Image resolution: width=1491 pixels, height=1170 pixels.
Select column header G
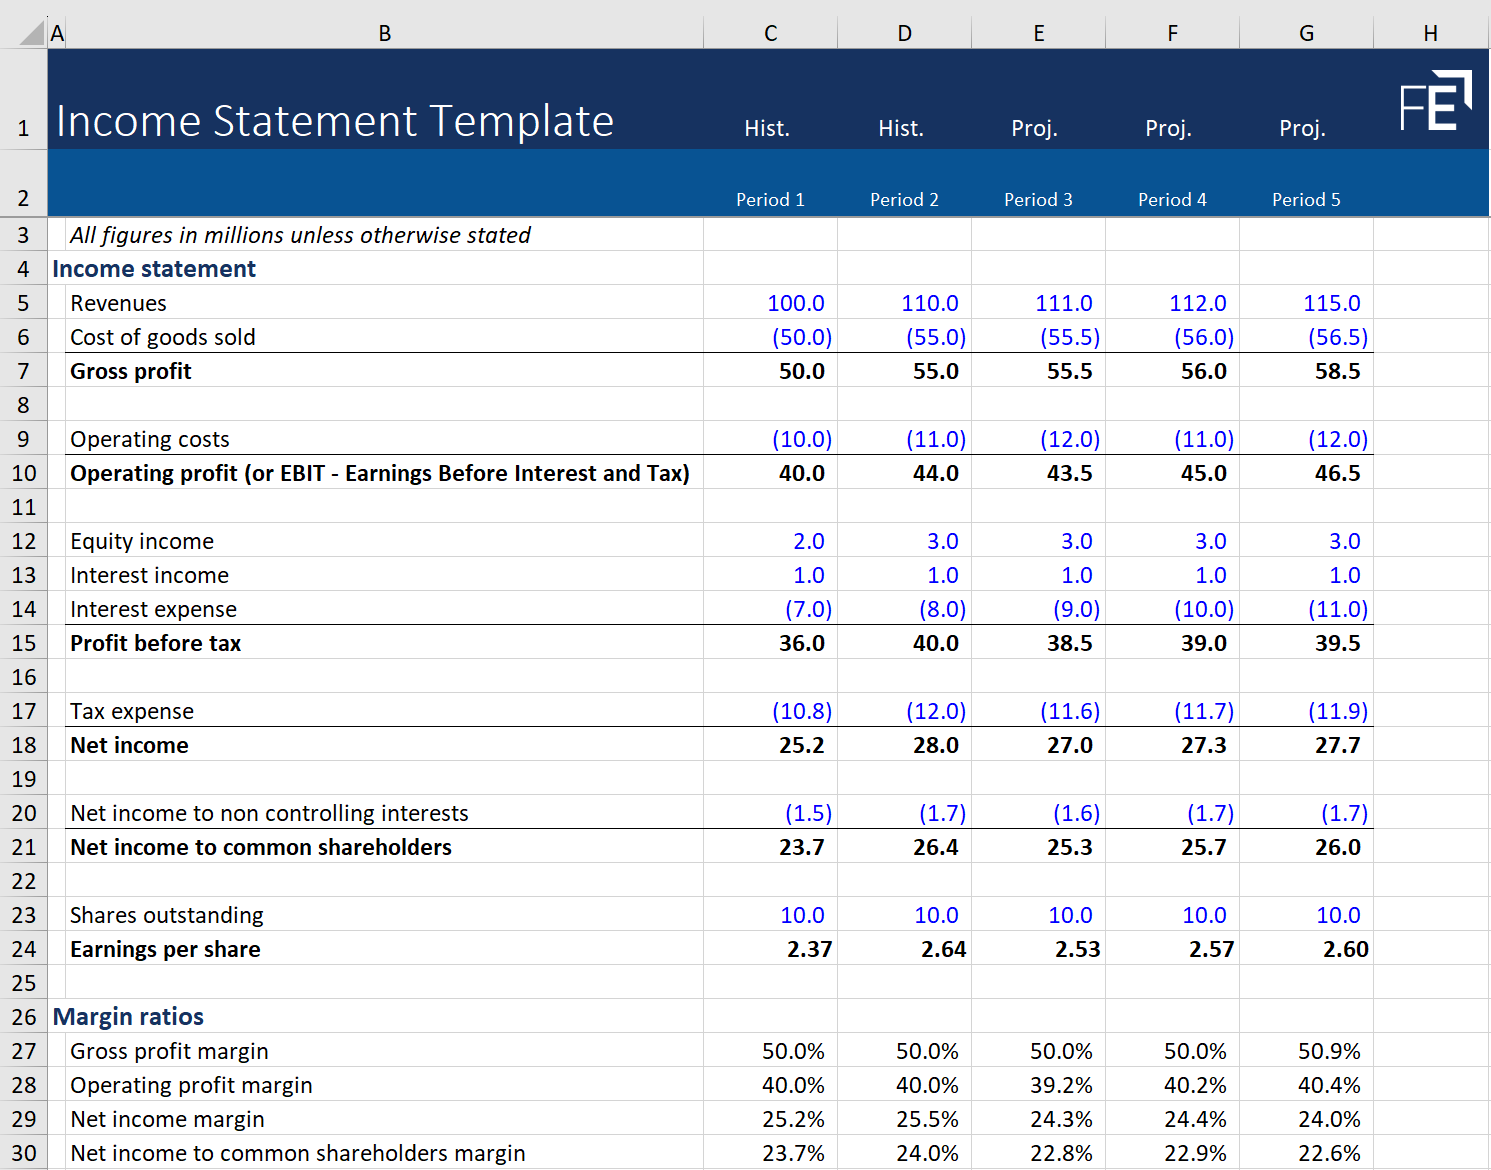[1305, 32]
